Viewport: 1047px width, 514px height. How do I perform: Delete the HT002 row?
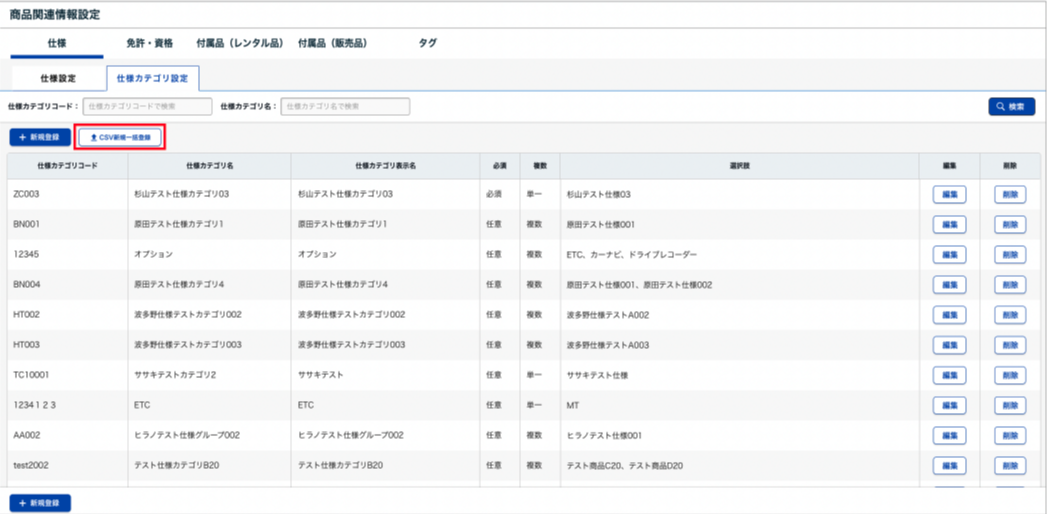1010,315
